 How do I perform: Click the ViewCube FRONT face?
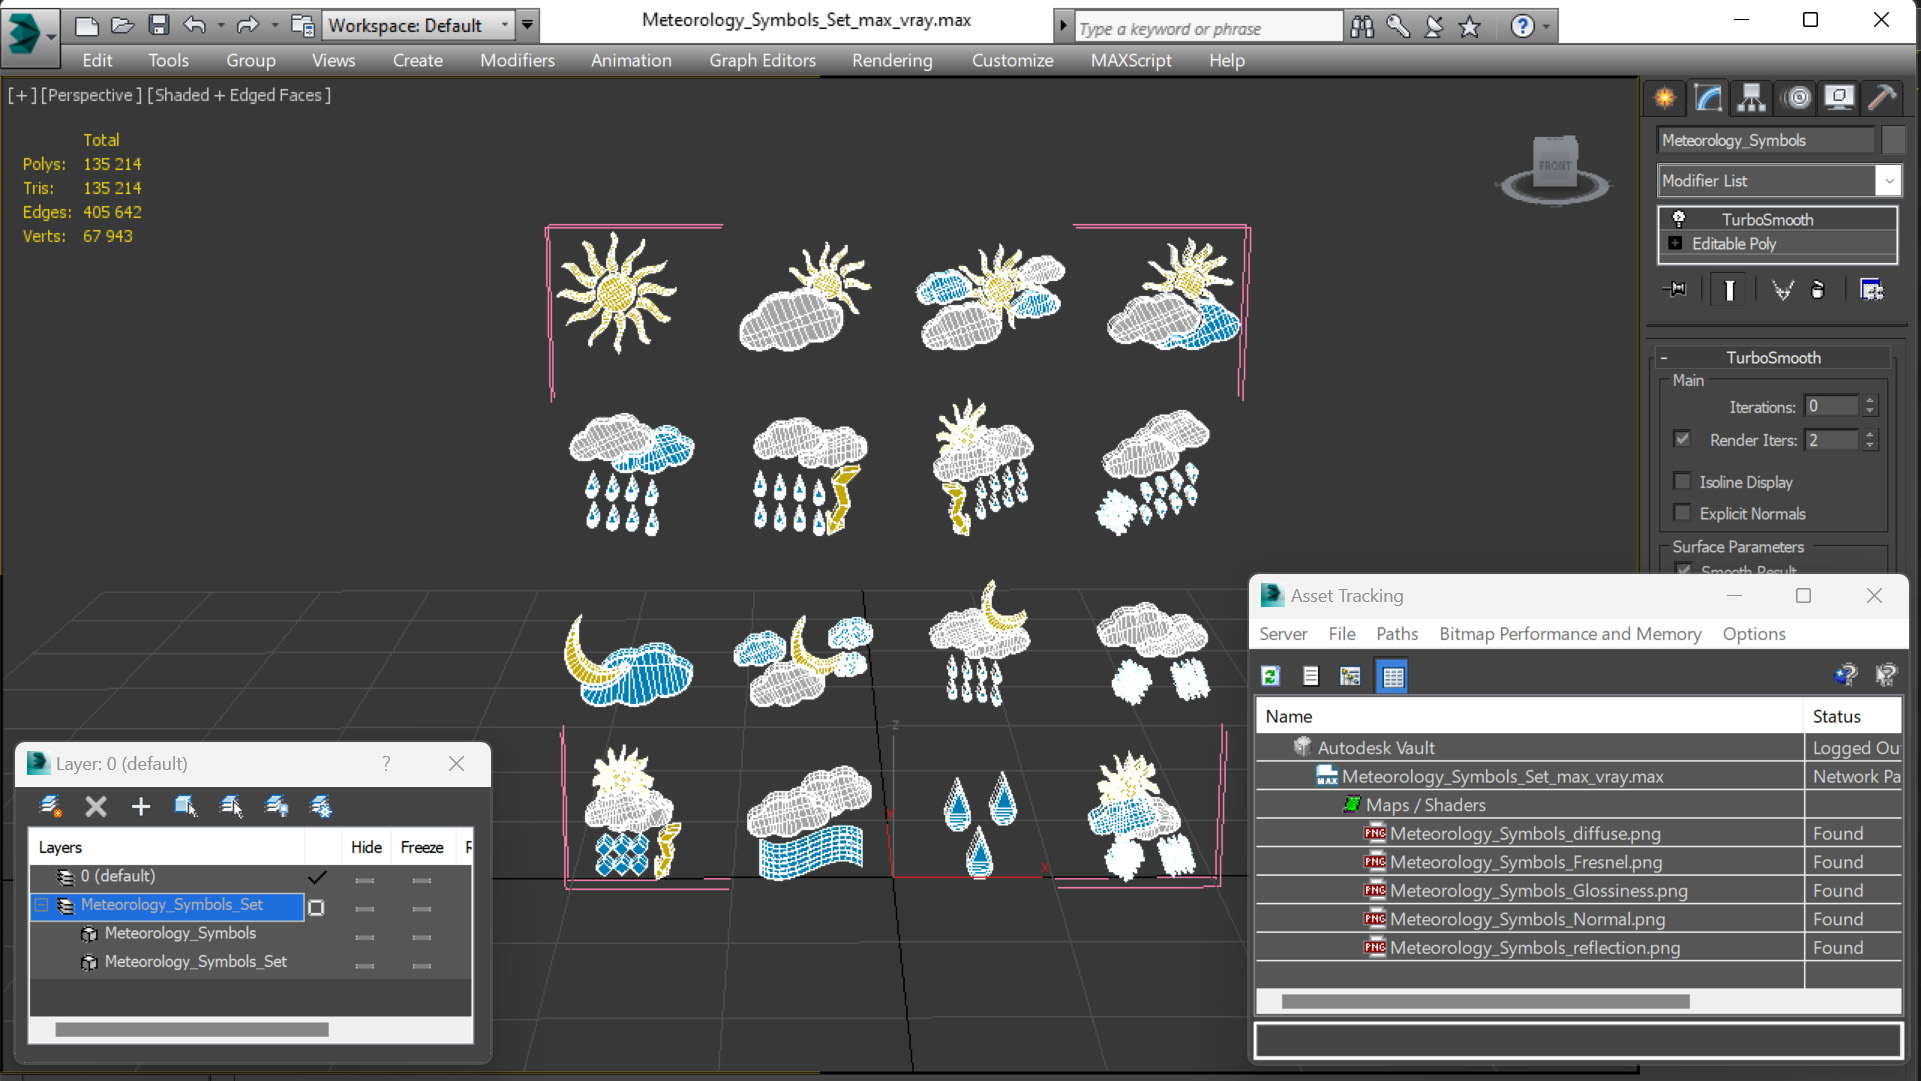click(x=1555, y=165)
